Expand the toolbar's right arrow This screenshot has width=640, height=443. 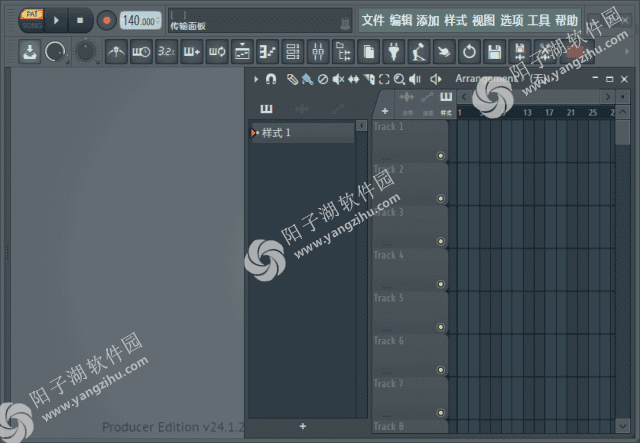627,51
